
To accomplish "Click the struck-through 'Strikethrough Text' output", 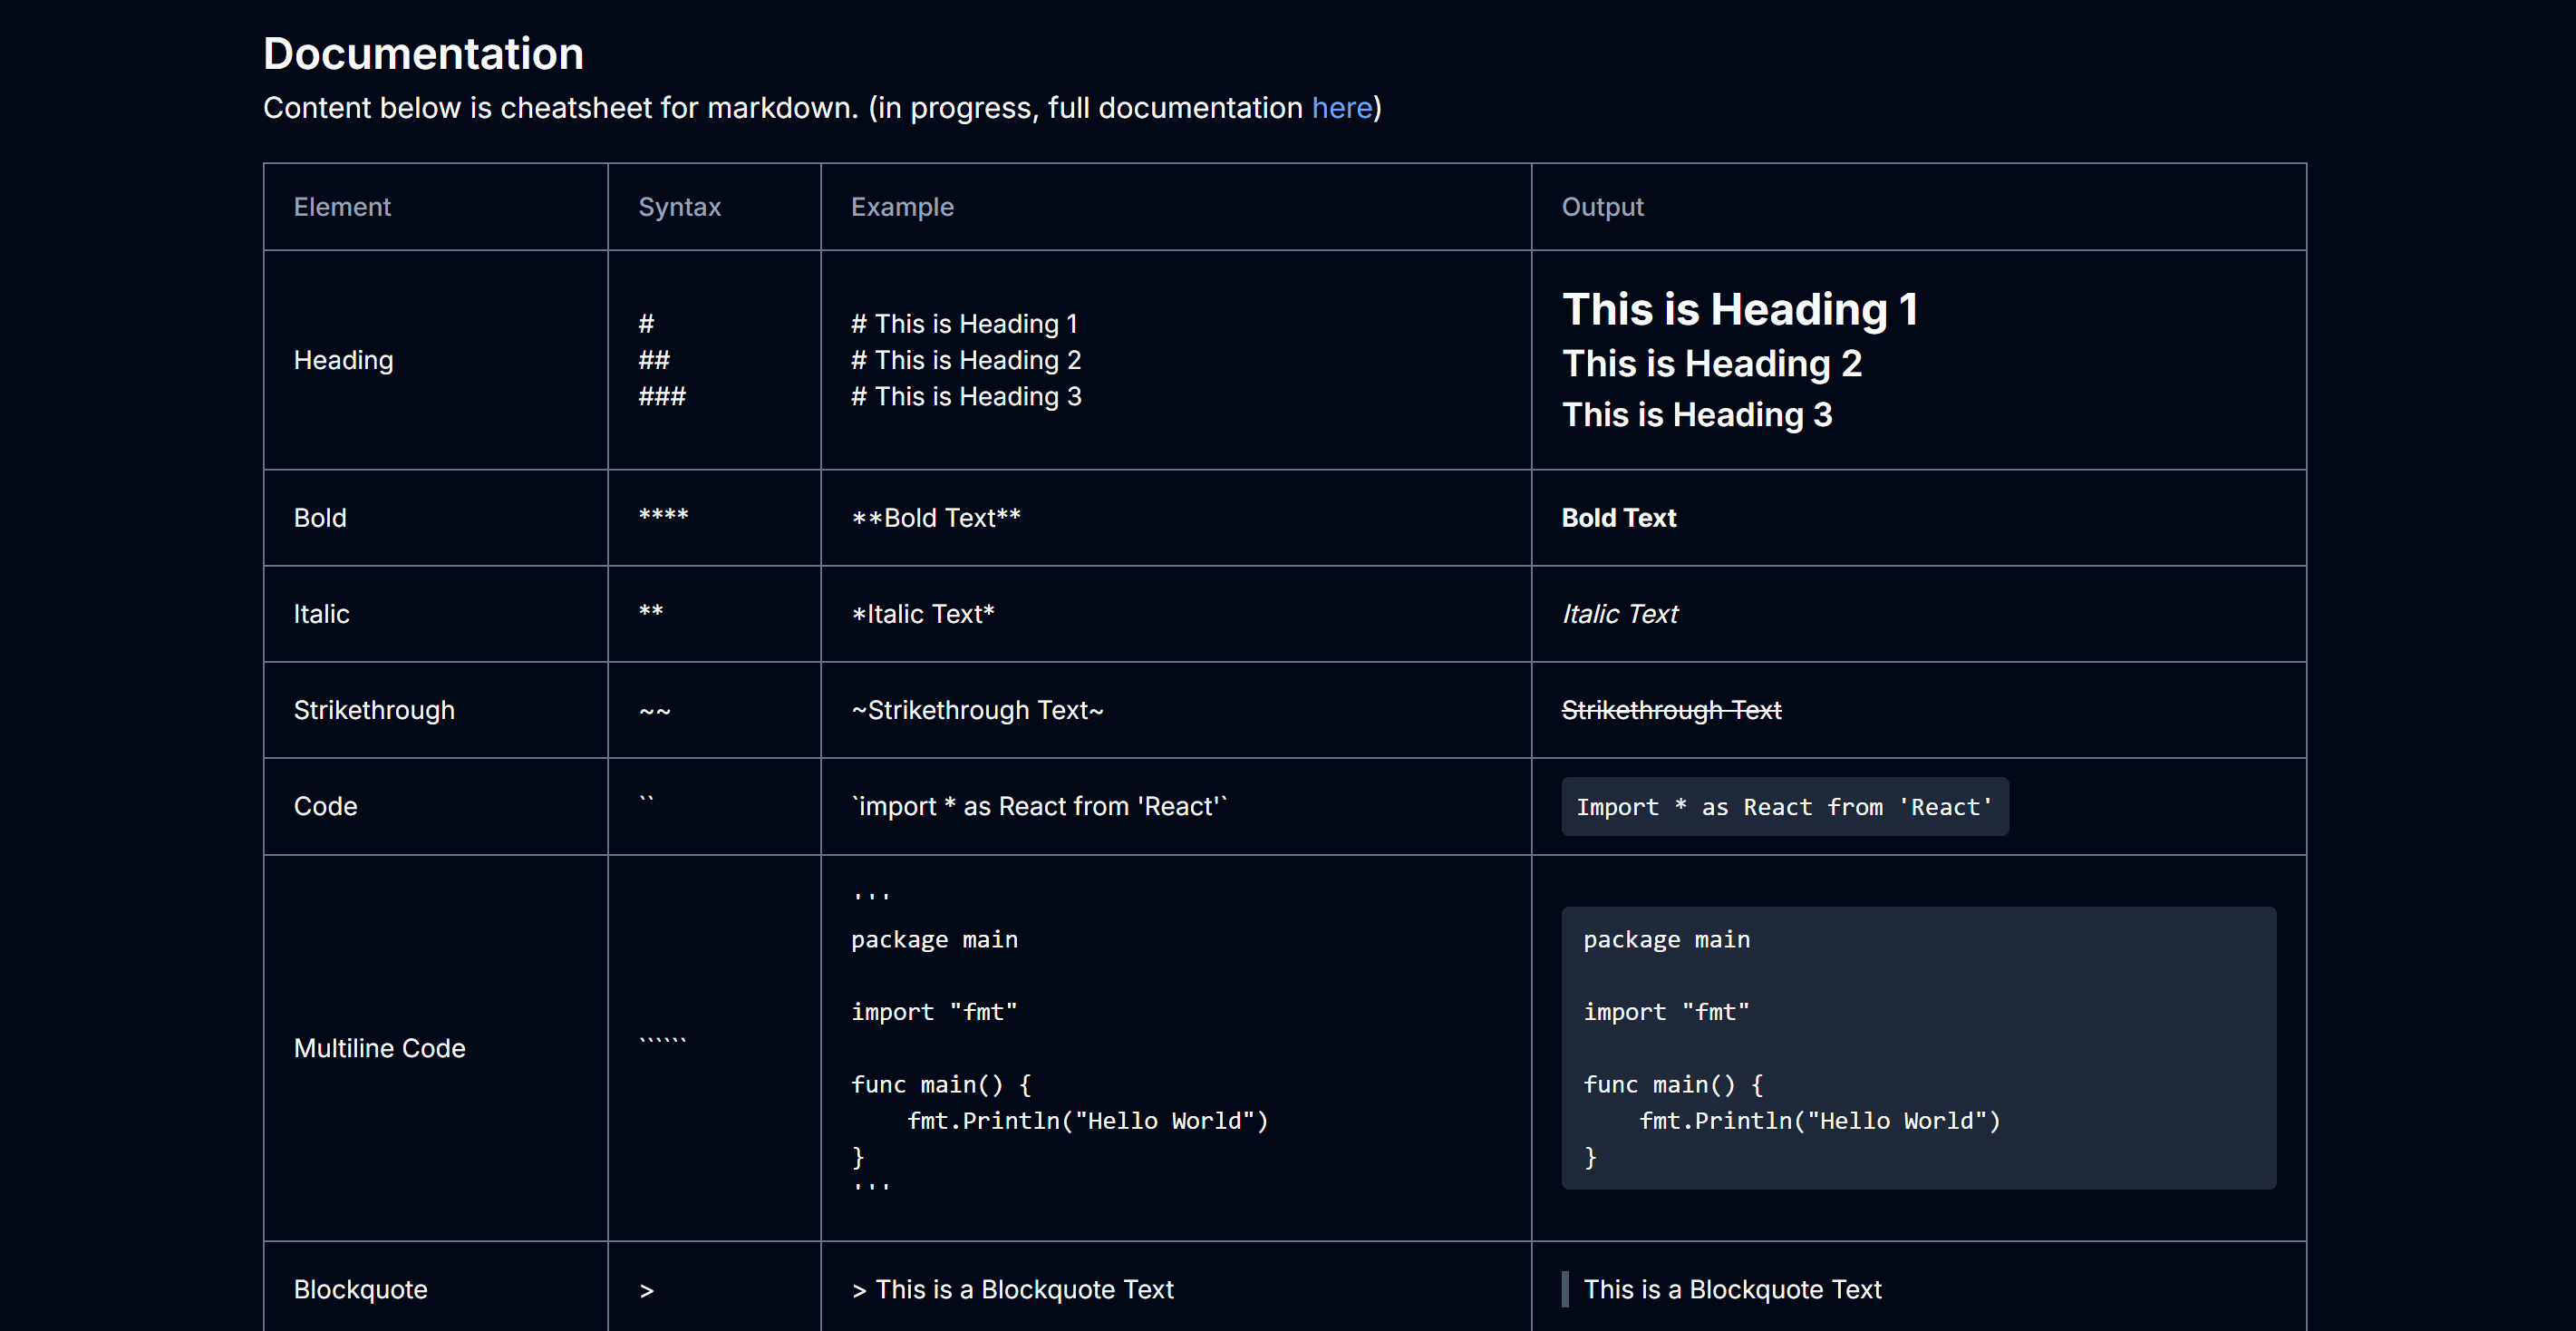I will click(x=1671, y=710).
